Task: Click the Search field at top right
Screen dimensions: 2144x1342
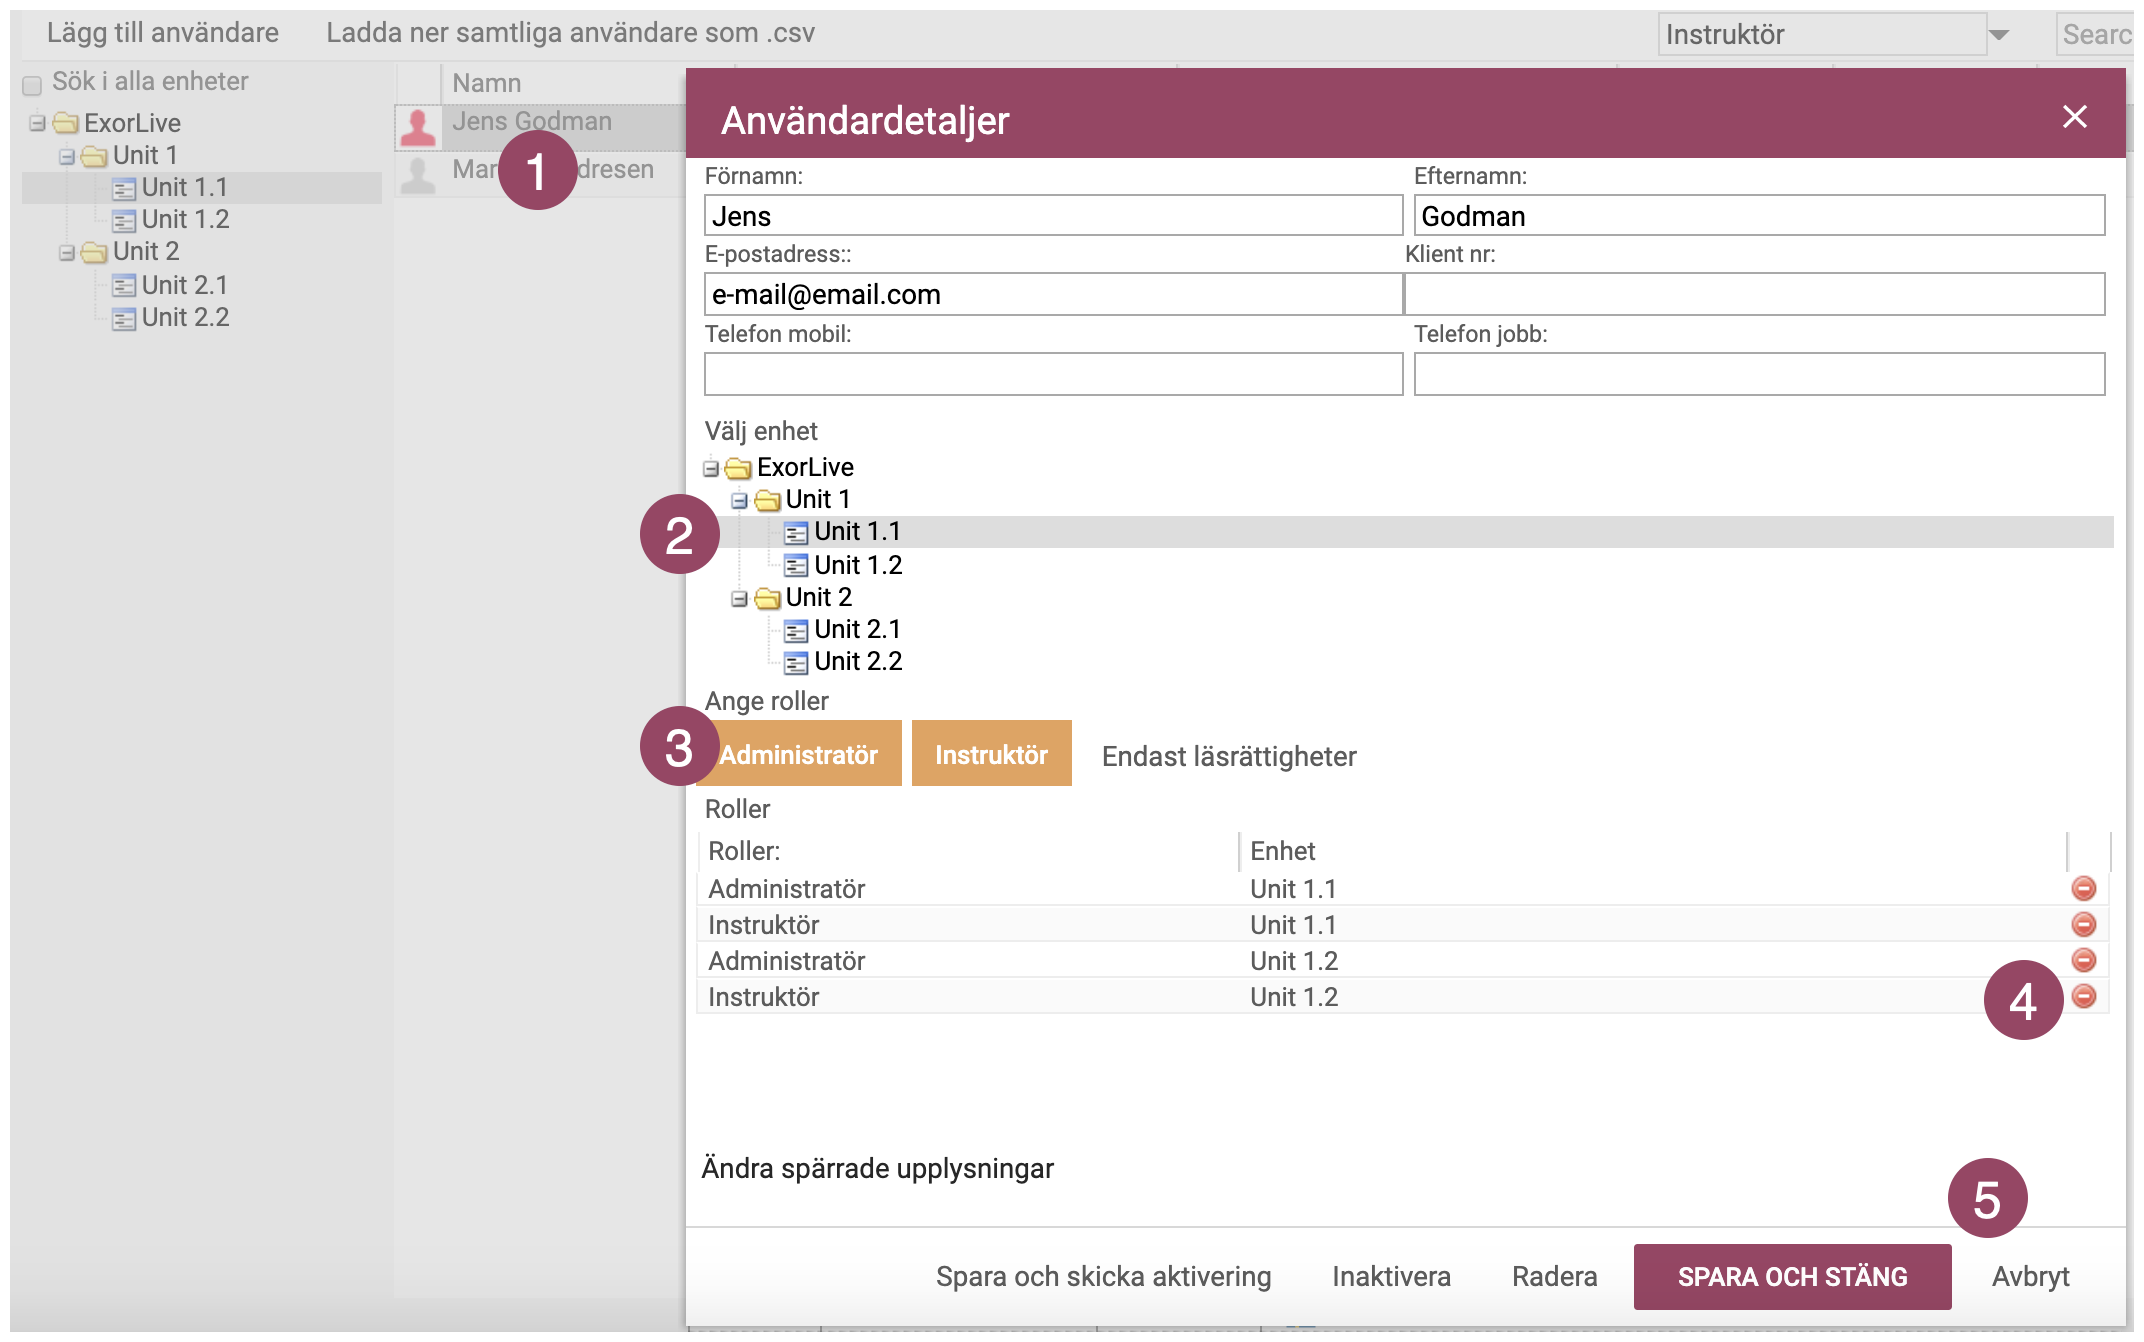Action: point(2095,34)
